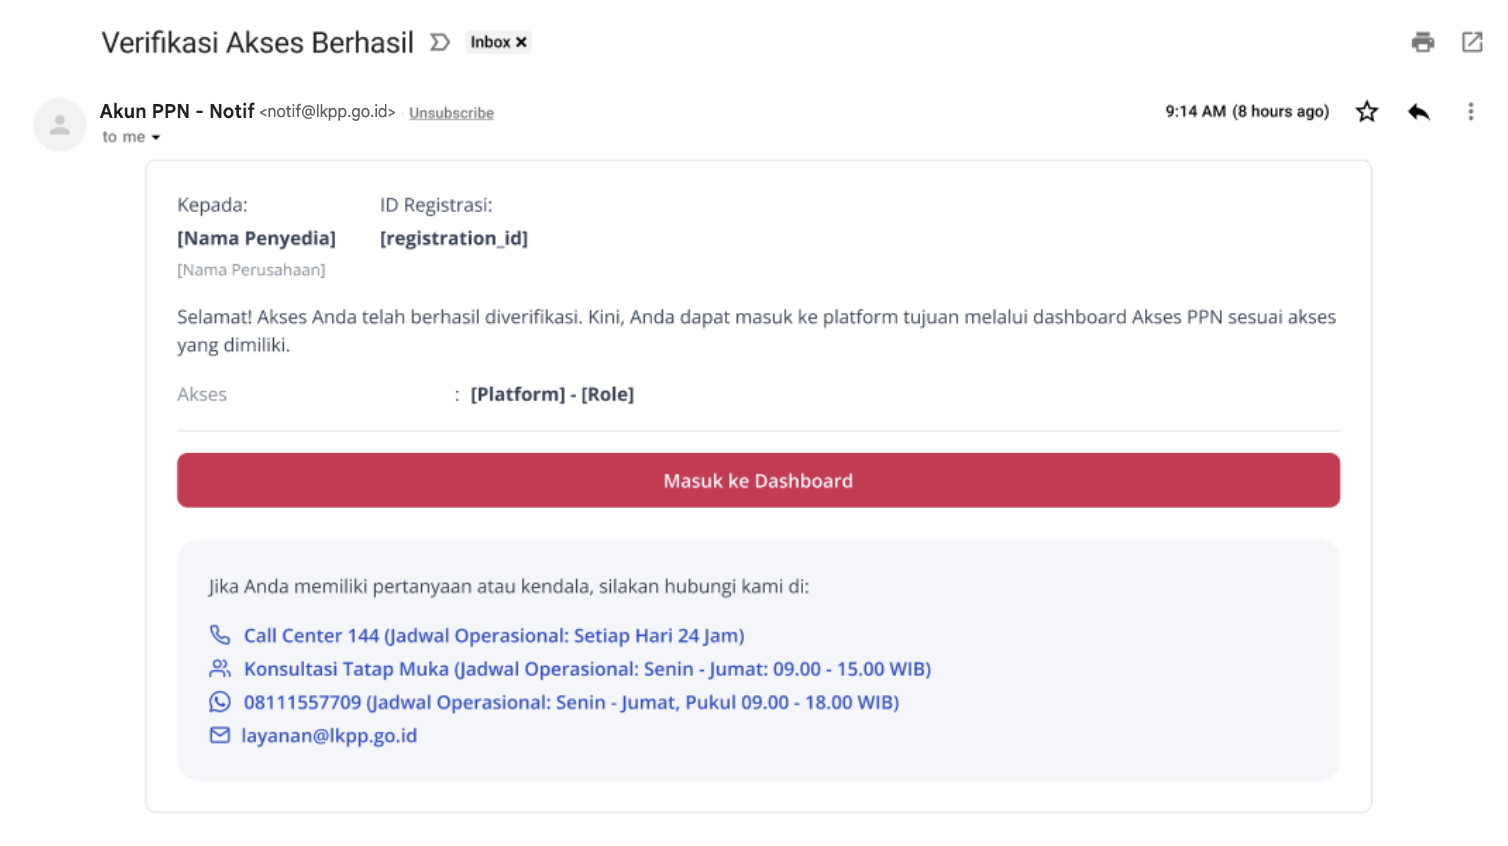Star the Verifikasi Akses Berhasil email

tap(1367, 111)
